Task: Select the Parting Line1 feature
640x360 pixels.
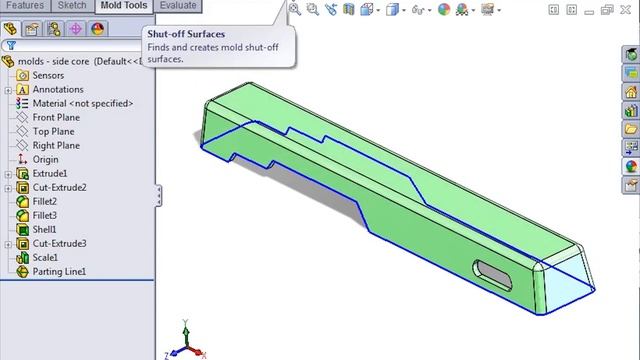Action: point(59,271)
